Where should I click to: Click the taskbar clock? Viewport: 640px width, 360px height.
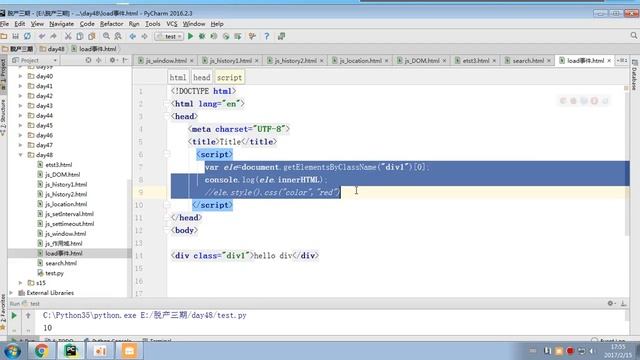click(x=618, y=351)
